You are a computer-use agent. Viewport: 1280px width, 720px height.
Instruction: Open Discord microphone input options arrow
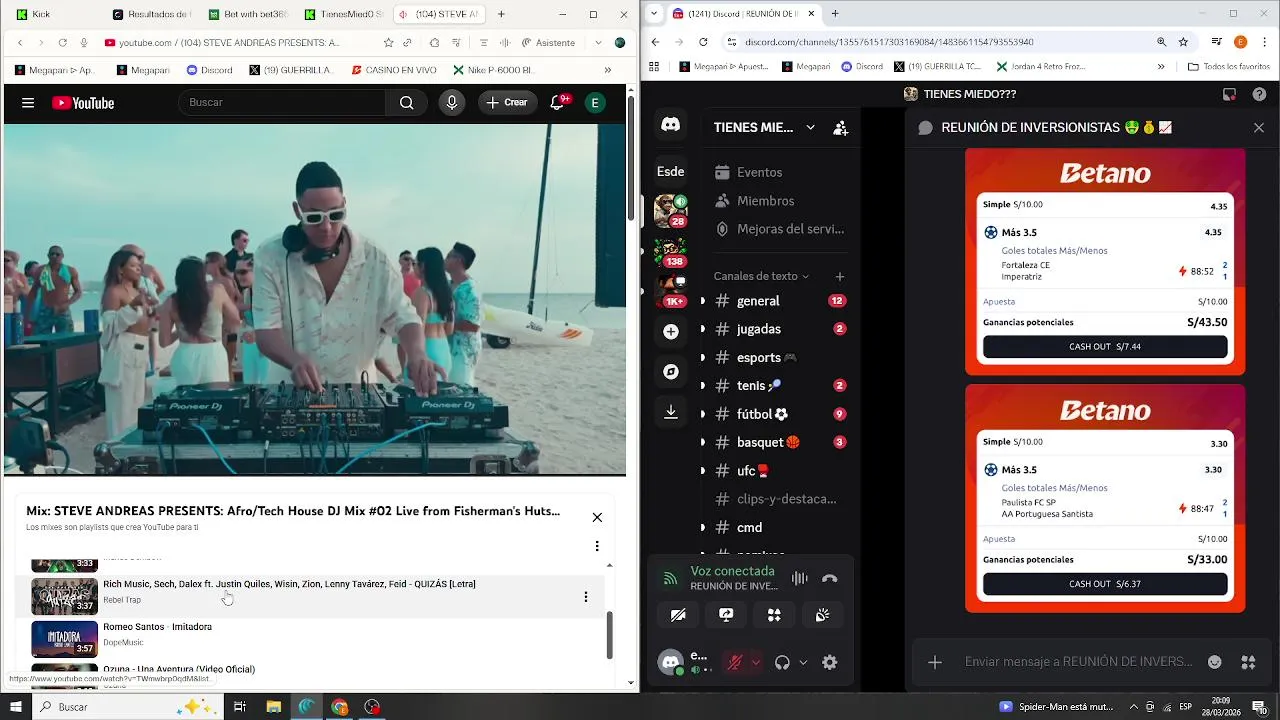(x=755, y=662)
